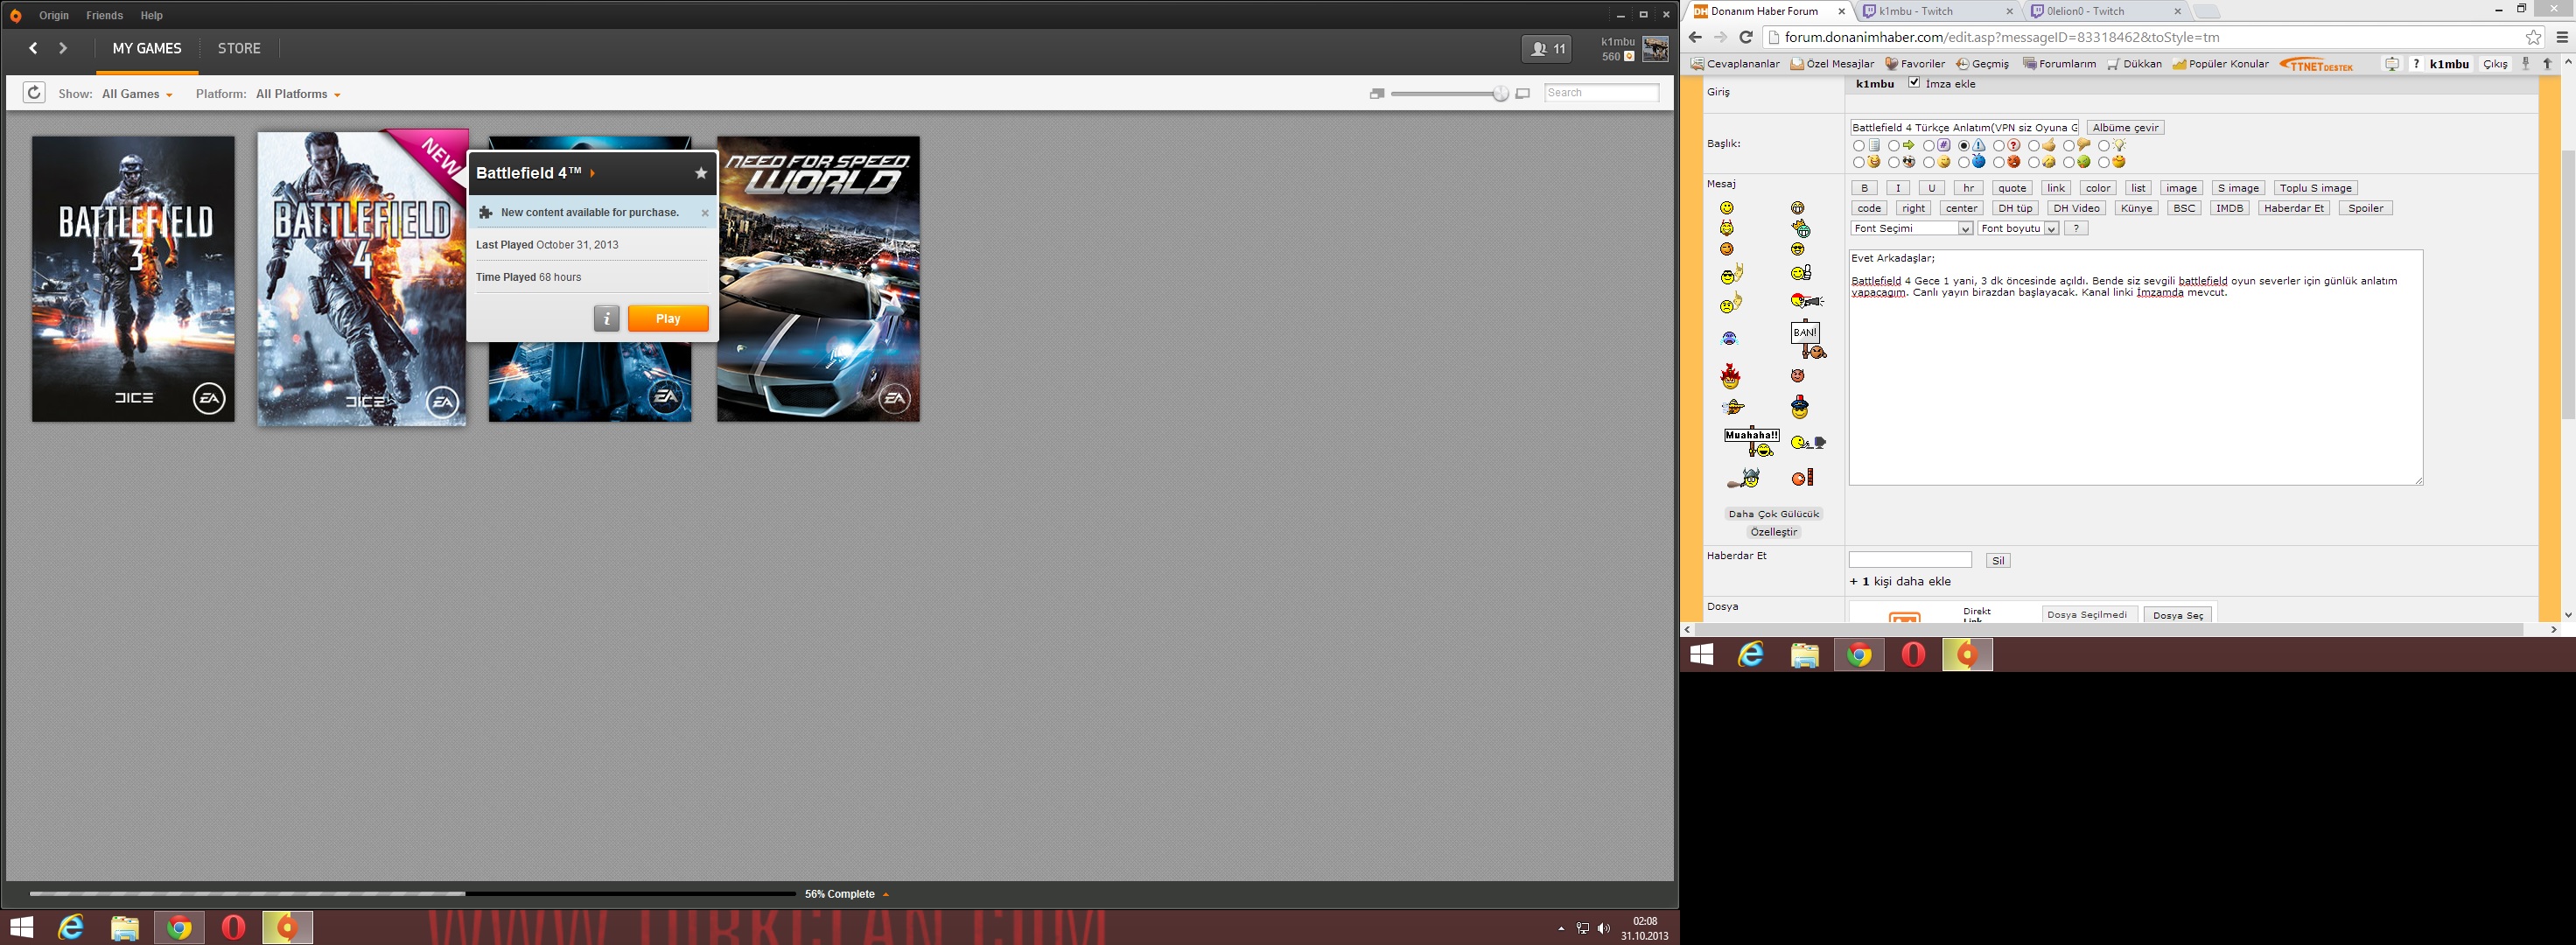This screenshot has width=2576, height=945.
Task: Switch to large game tiles view icon
Action: tap(1523, 94)
